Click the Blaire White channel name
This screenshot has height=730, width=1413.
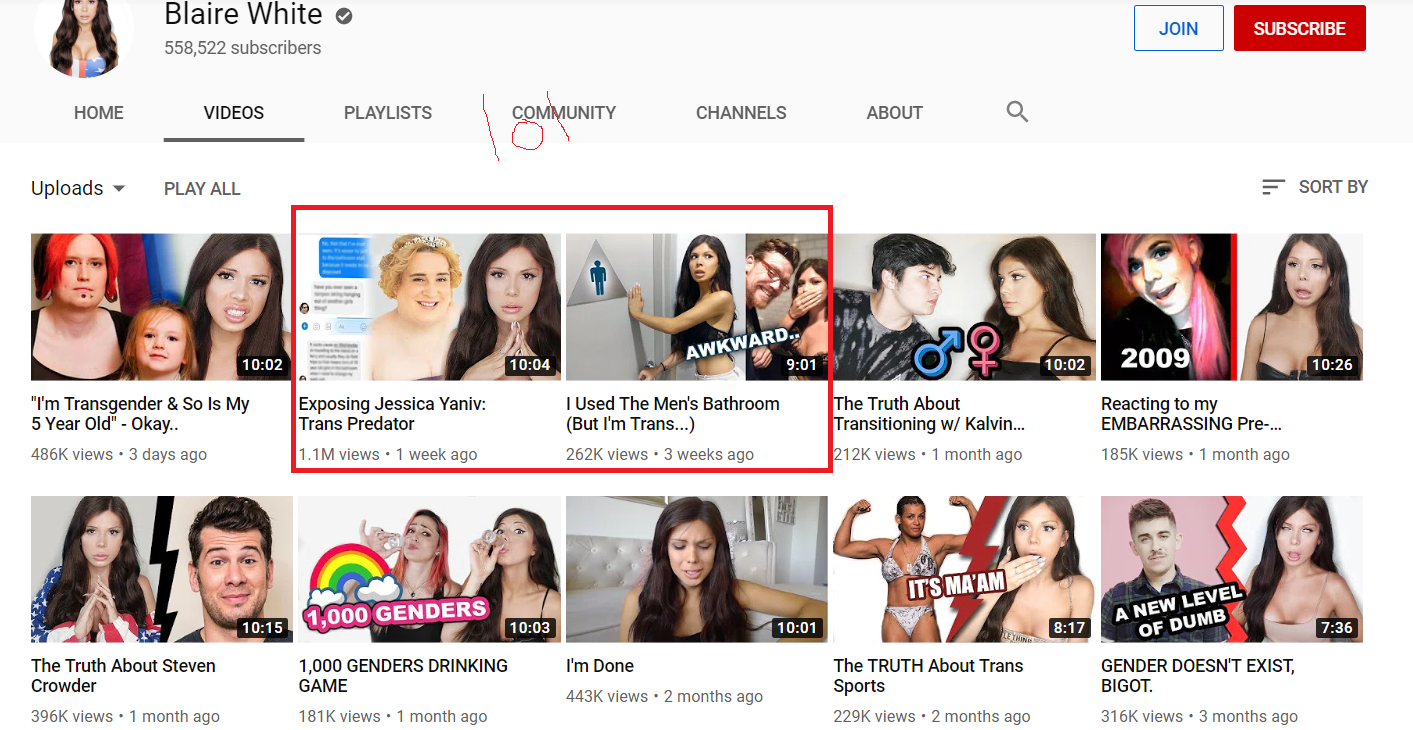(243, 15)
